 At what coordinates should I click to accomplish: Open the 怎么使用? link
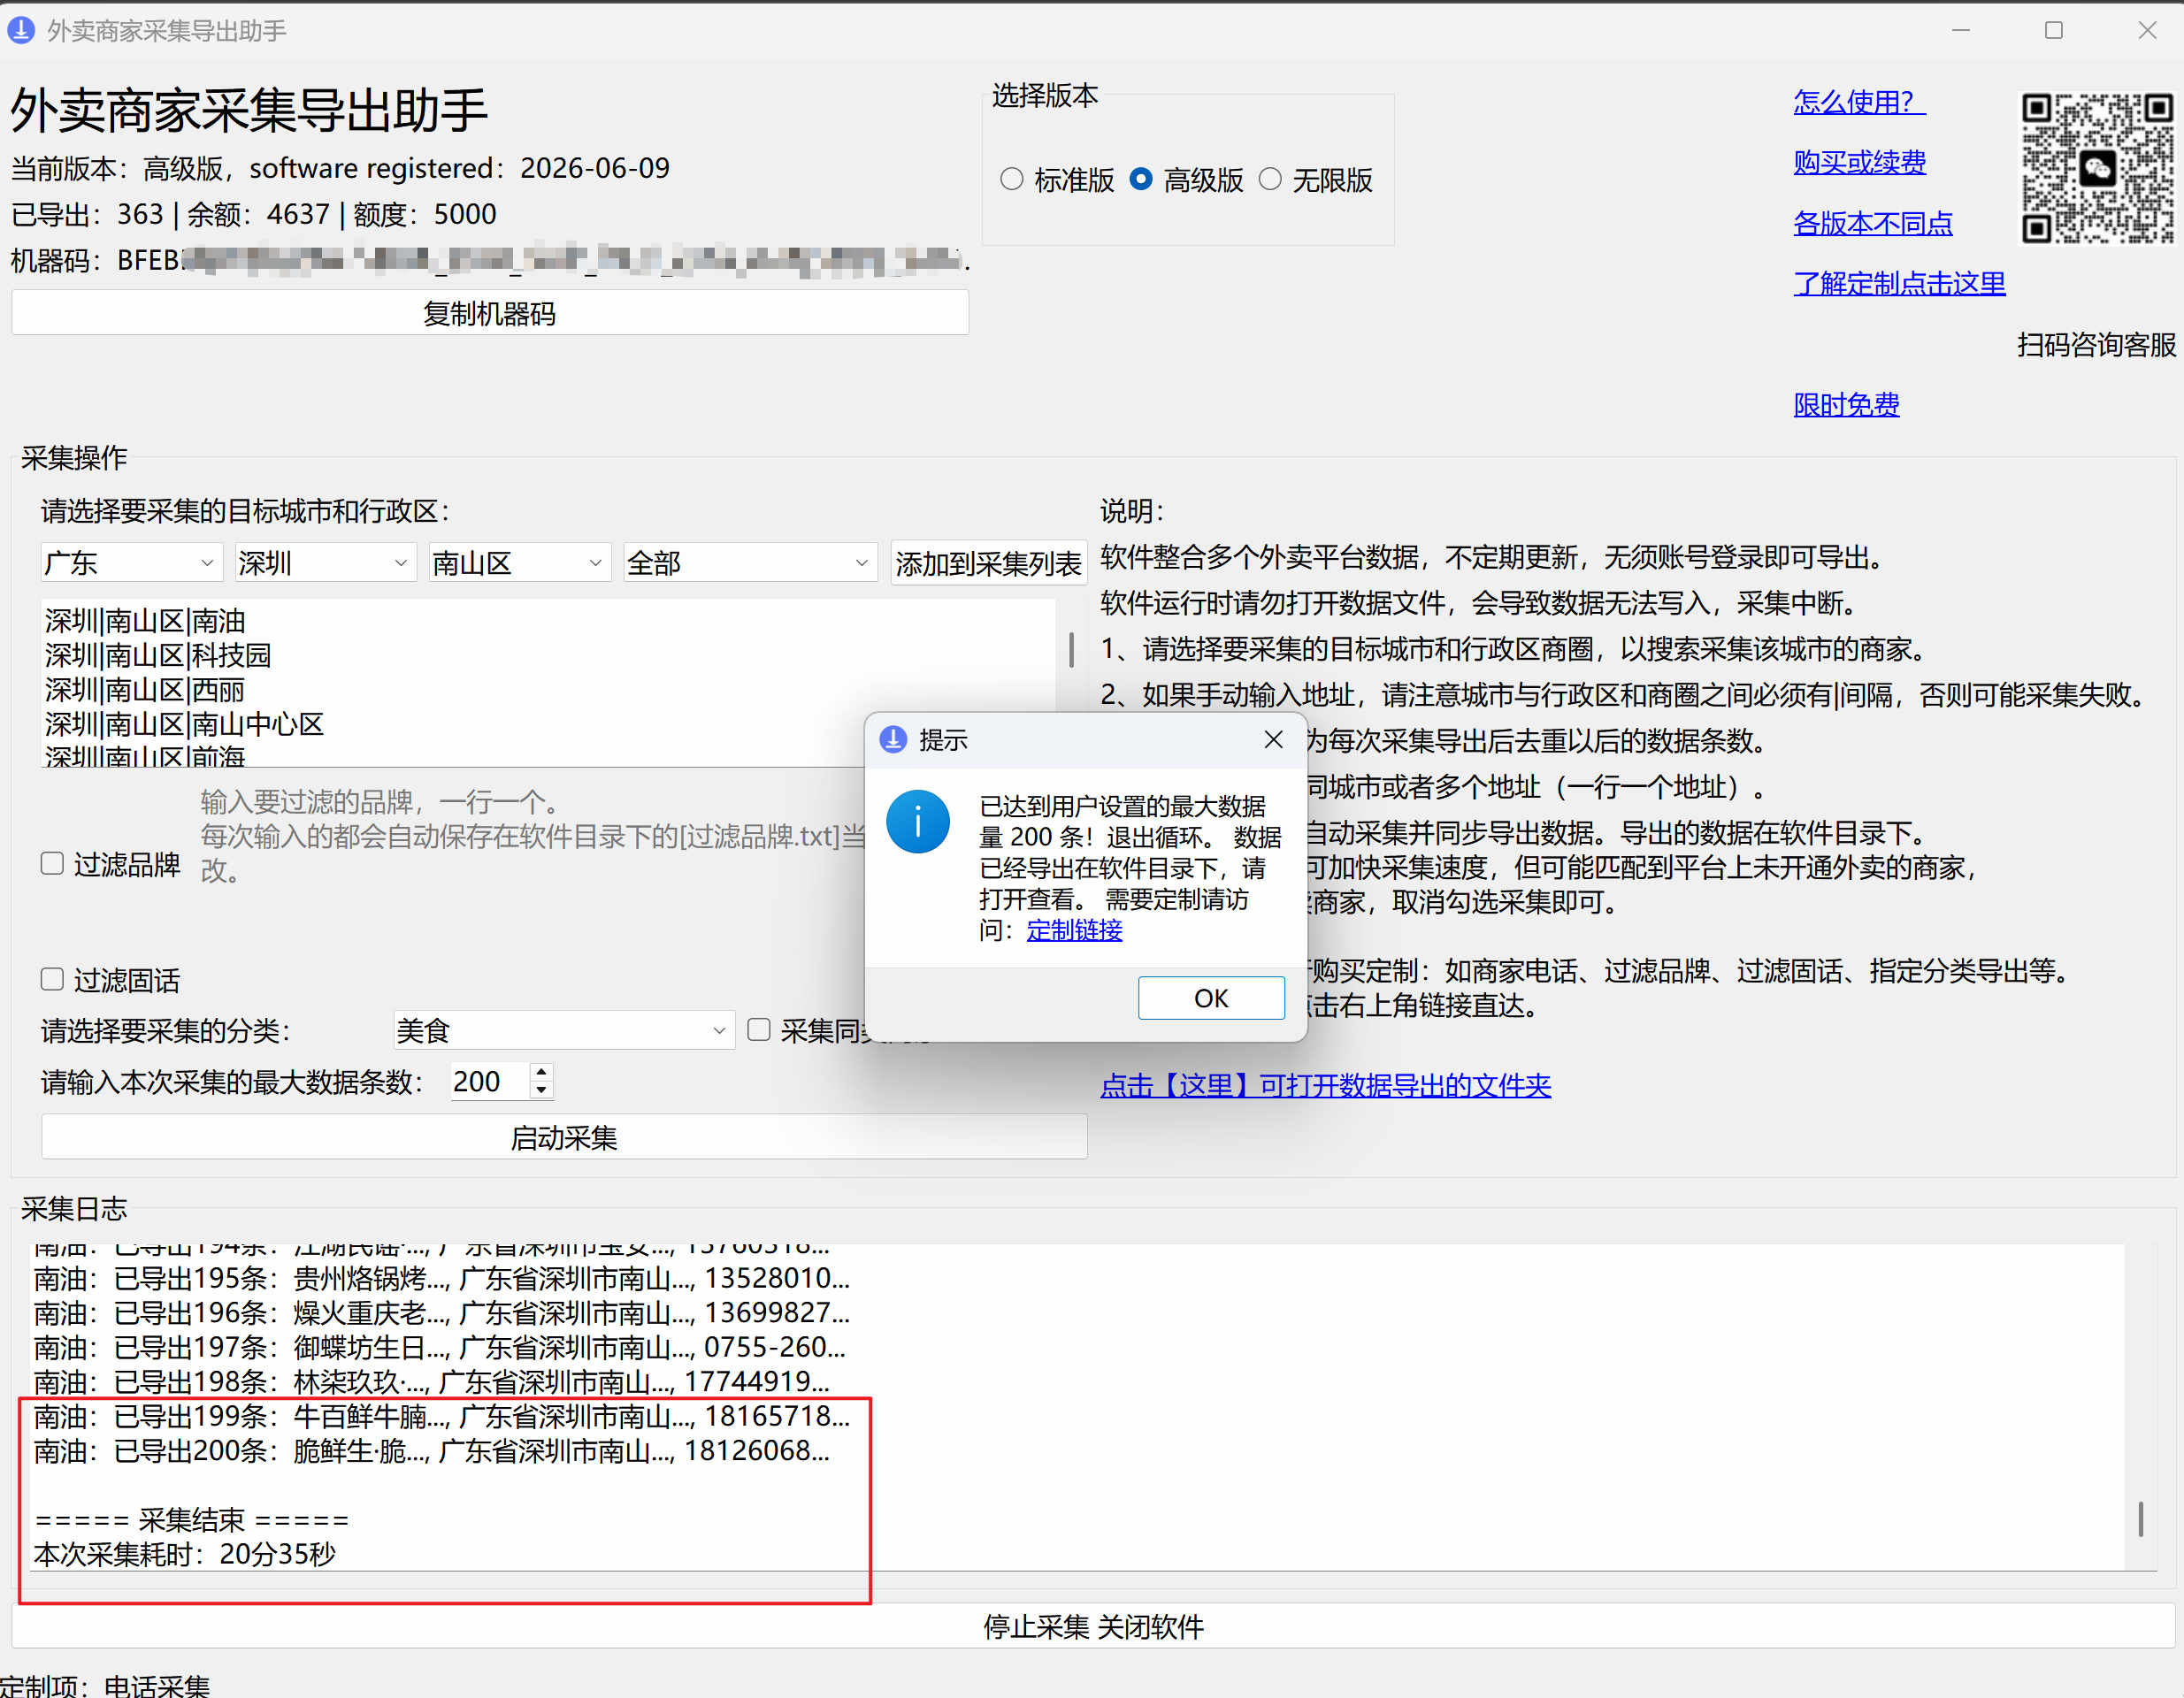(x=1859, y=101)
